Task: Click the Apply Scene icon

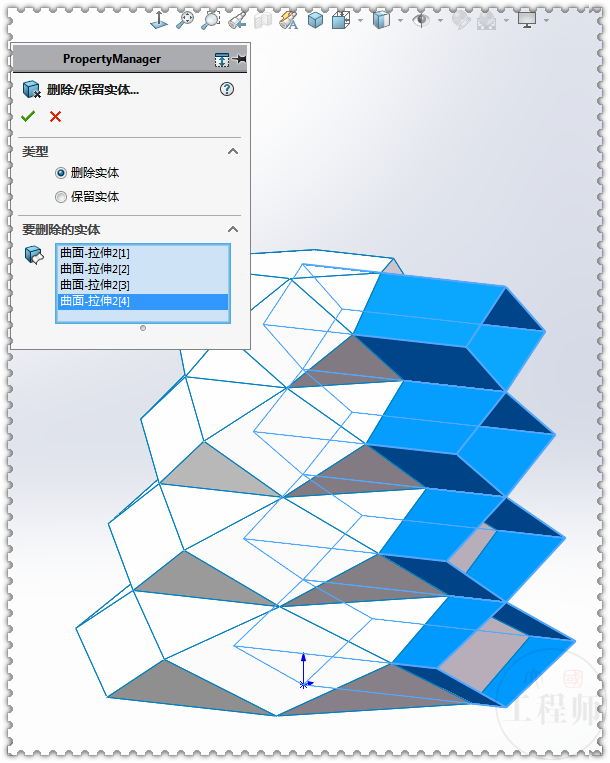Action: (486, 20)
